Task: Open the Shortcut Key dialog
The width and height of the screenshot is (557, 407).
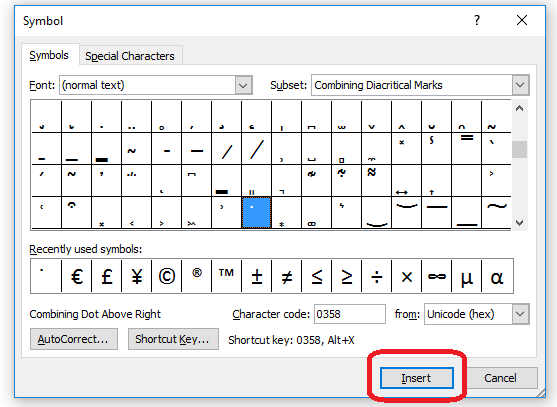Action: 173,339
